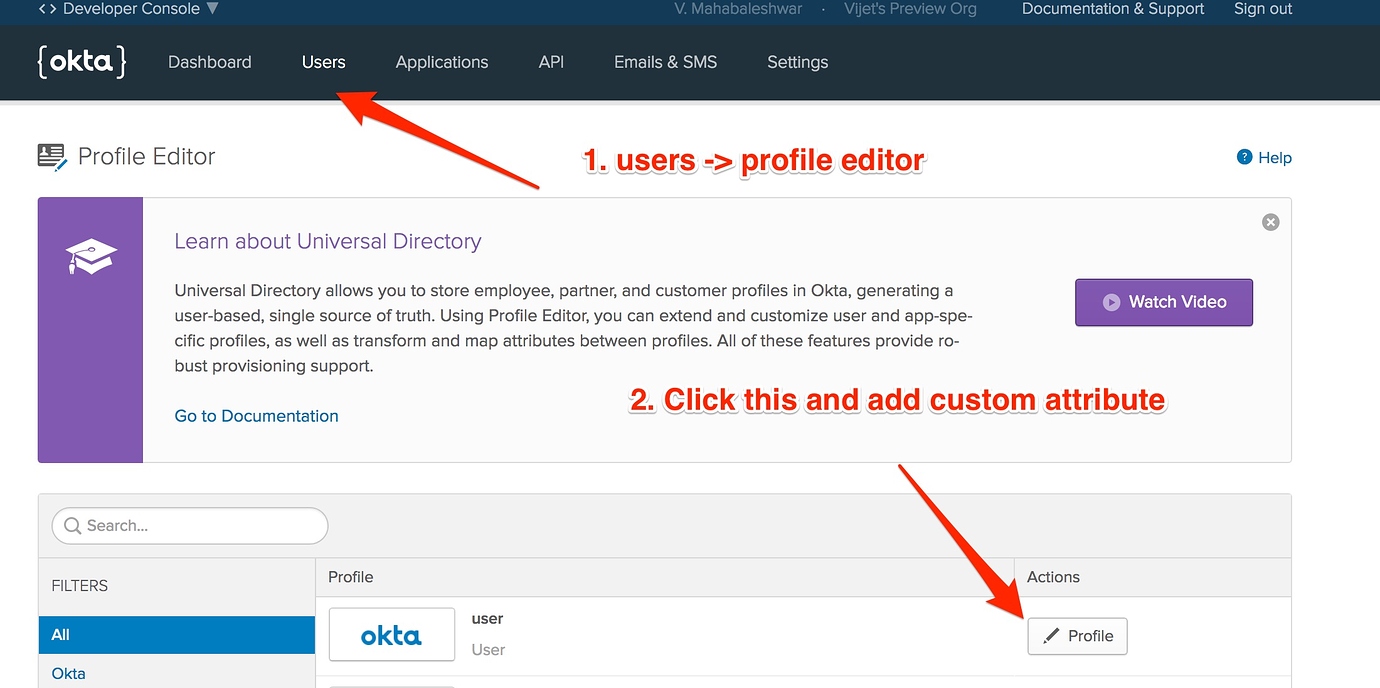Focus the profile Search field
This screenshot has width=1380, height=688.
[x=200, y=526]
